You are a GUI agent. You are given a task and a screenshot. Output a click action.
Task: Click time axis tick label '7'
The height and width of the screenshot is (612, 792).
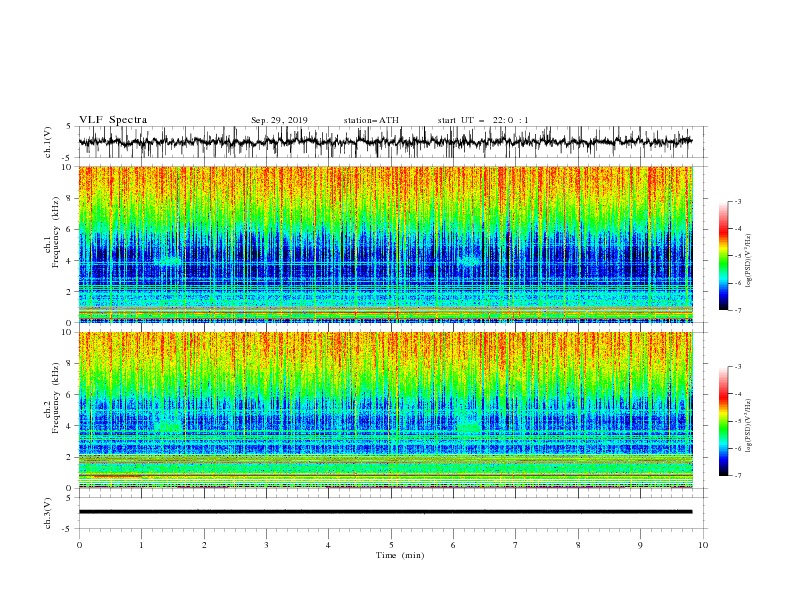tap(516, 545)
